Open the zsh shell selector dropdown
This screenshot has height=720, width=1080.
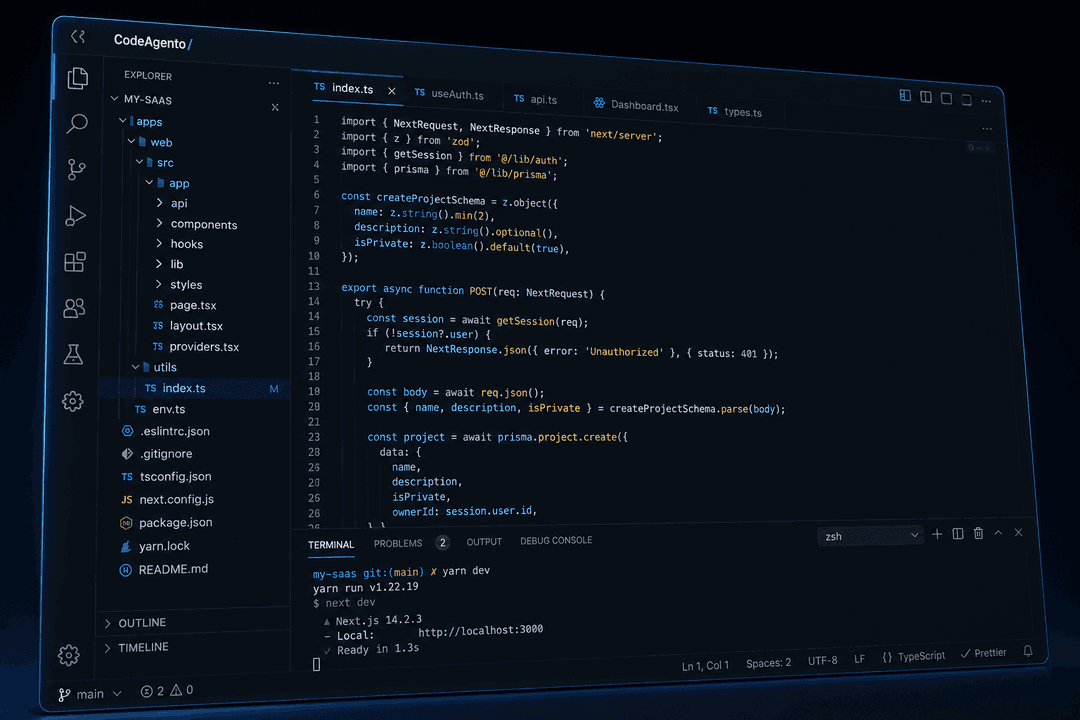(871, 535)
